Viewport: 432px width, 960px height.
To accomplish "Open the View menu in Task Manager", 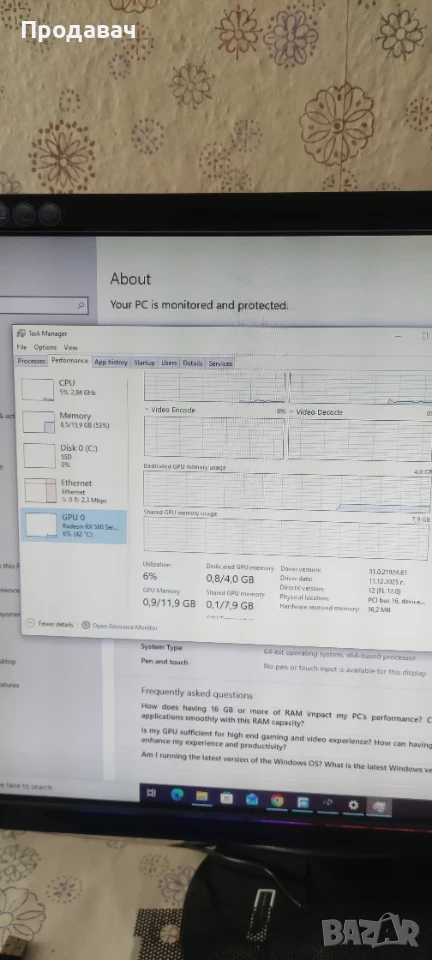I will 71,347.
